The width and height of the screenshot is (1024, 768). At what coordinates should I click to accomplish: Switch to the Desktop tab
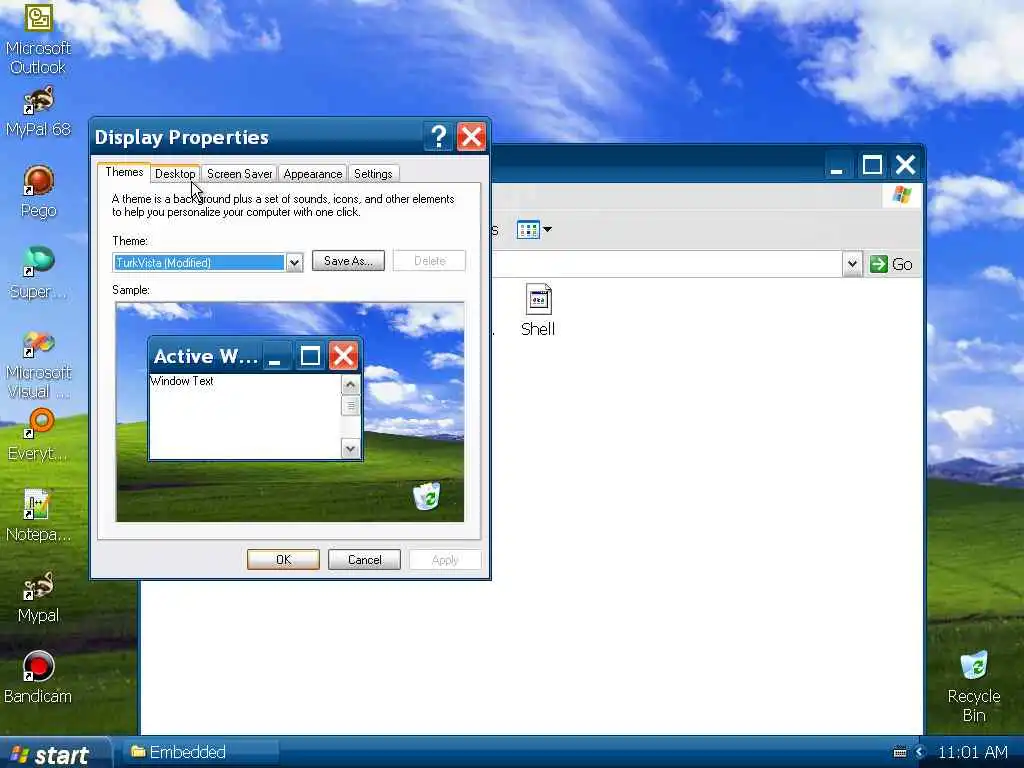(x=175, y=174)
